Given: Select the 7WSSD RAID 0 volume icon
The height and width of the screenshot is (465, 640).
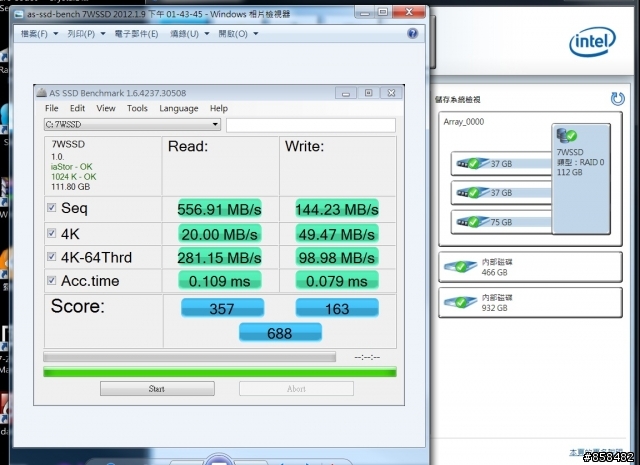Looking at the screenshot, I should coord(567,135).
